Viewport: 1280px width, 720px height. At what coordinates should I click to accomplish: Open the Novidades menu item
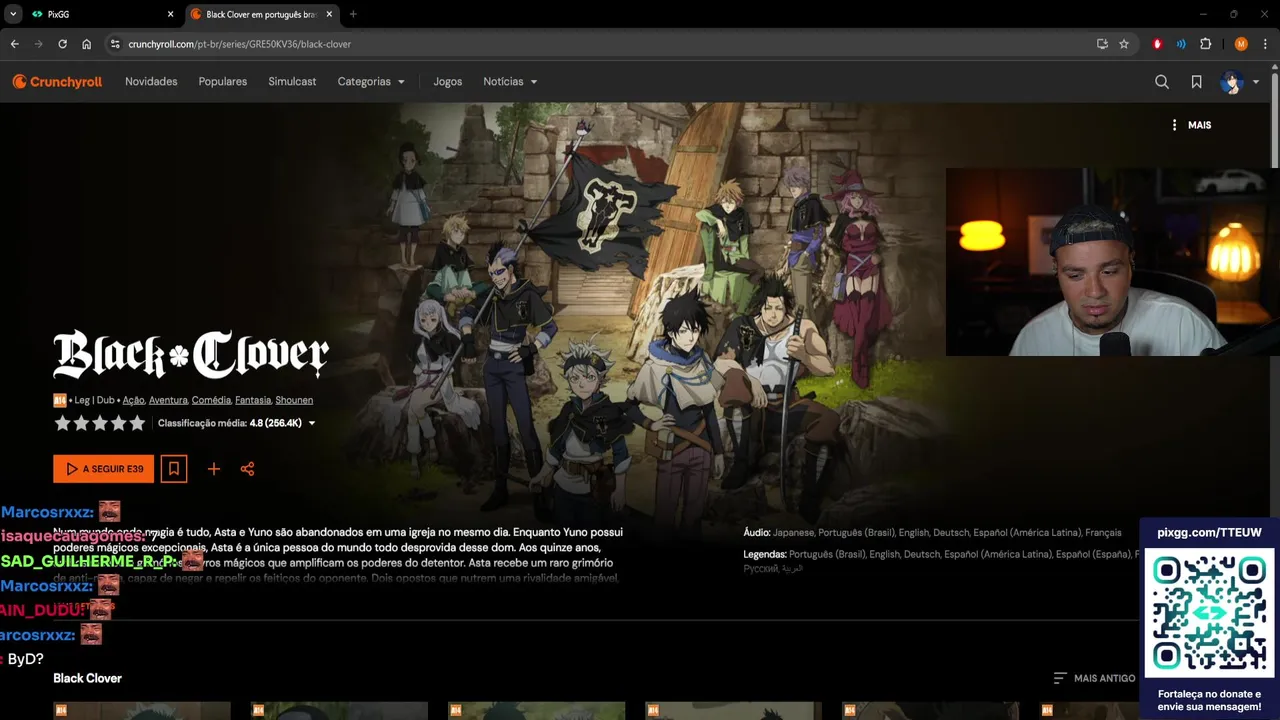[151, 82]
